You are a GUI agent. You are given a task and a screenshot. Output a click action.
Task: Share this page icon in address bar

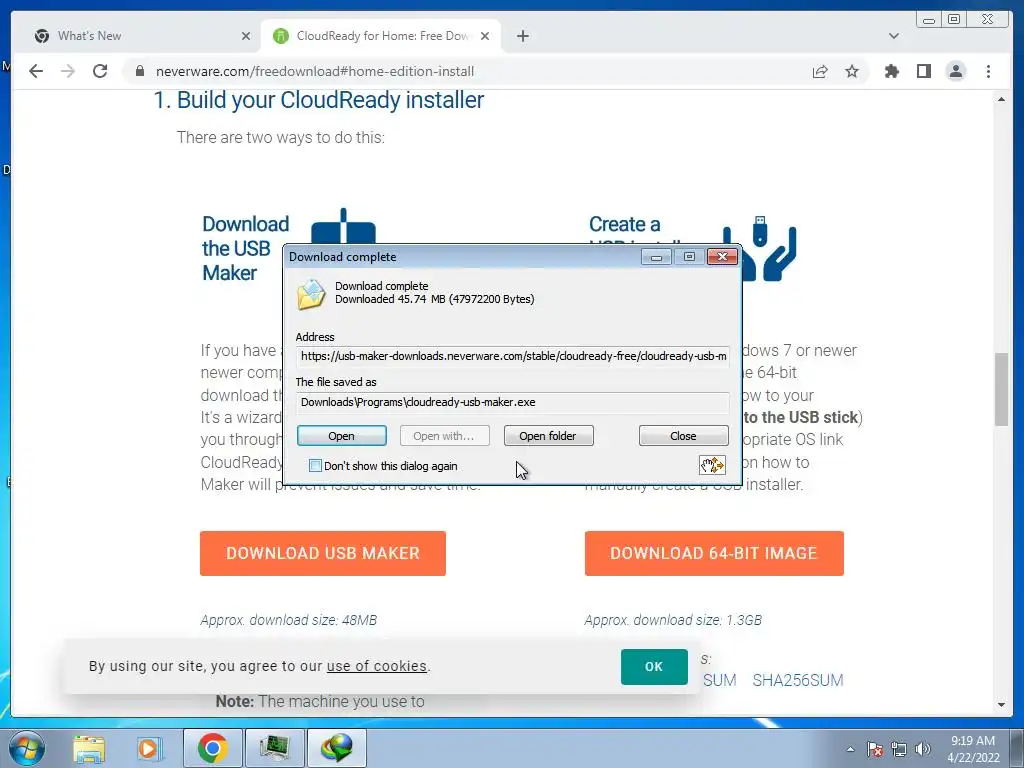click(820, 71)
